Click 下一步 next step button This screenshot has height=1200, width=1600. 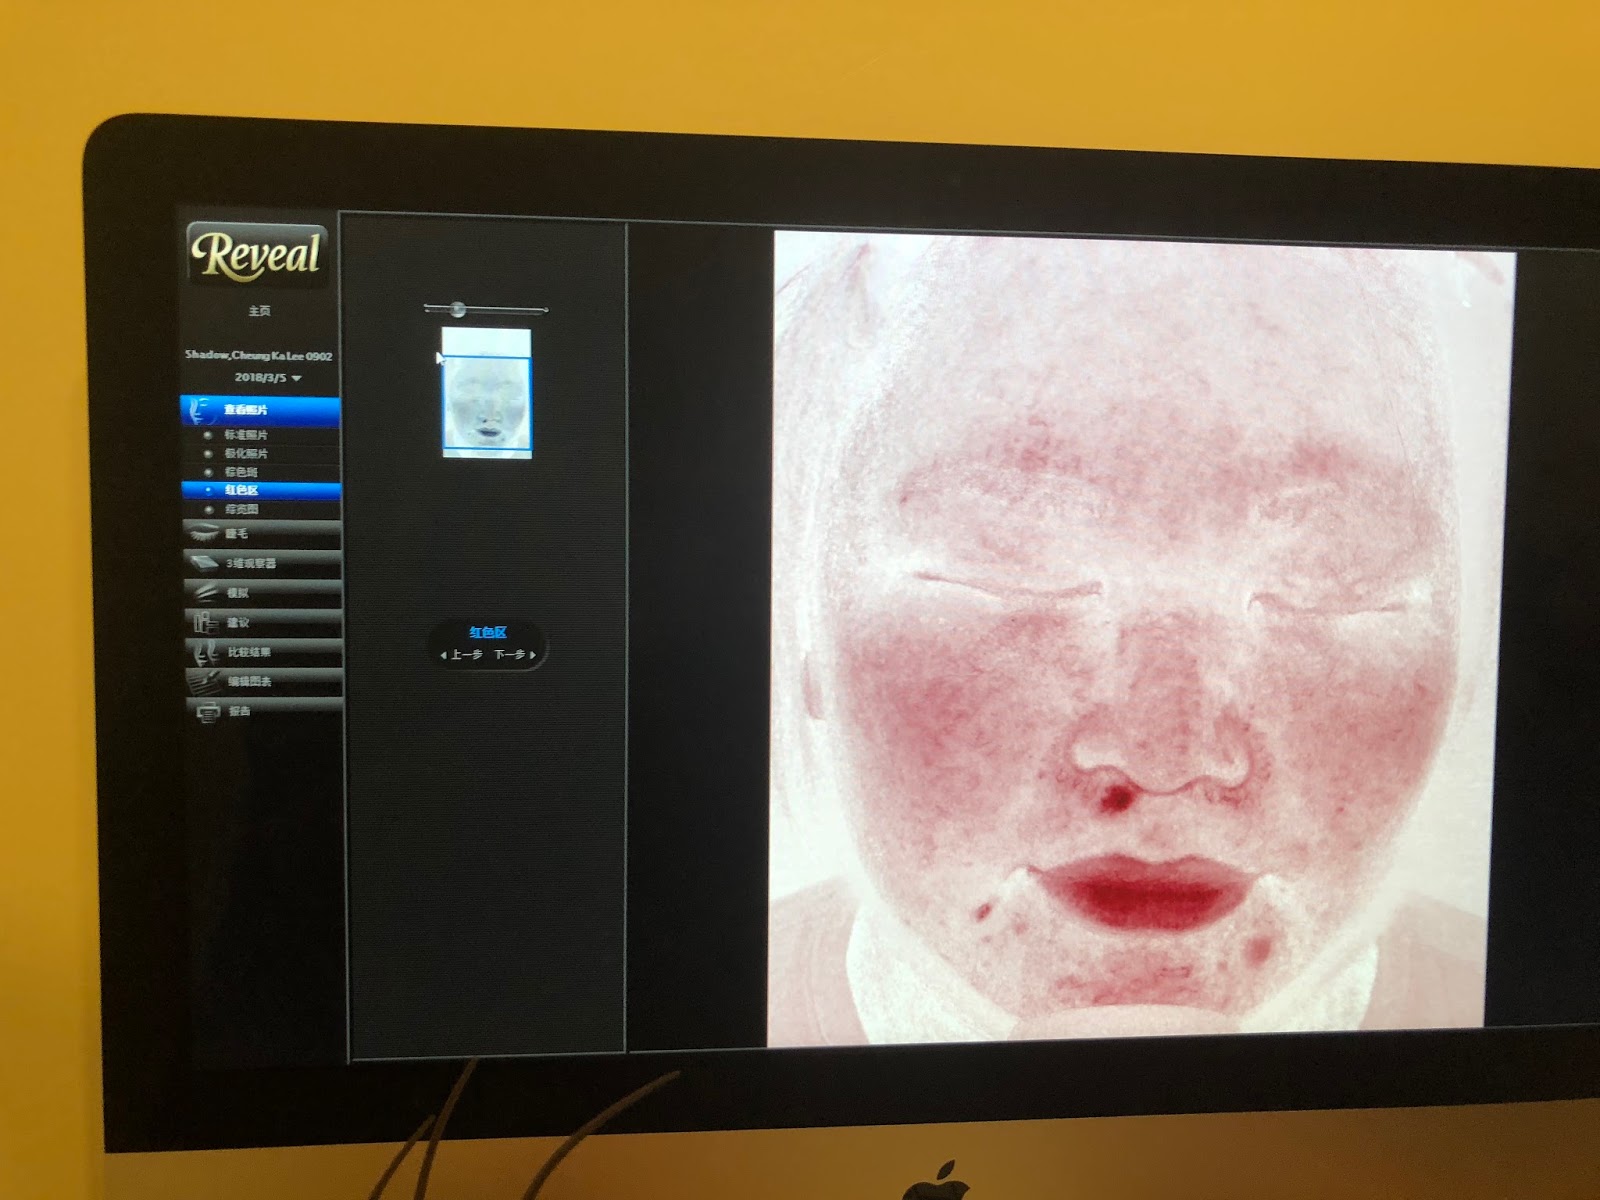coord(515,655)
